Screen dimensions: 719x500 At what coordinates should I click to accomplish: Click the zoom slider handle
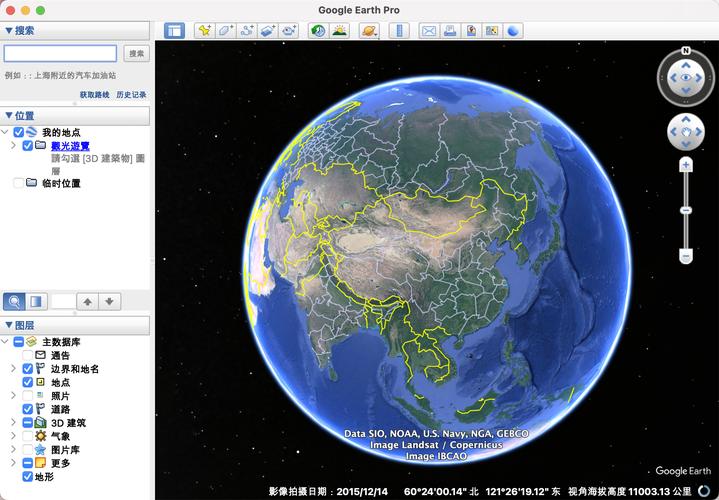coord(686,210)
